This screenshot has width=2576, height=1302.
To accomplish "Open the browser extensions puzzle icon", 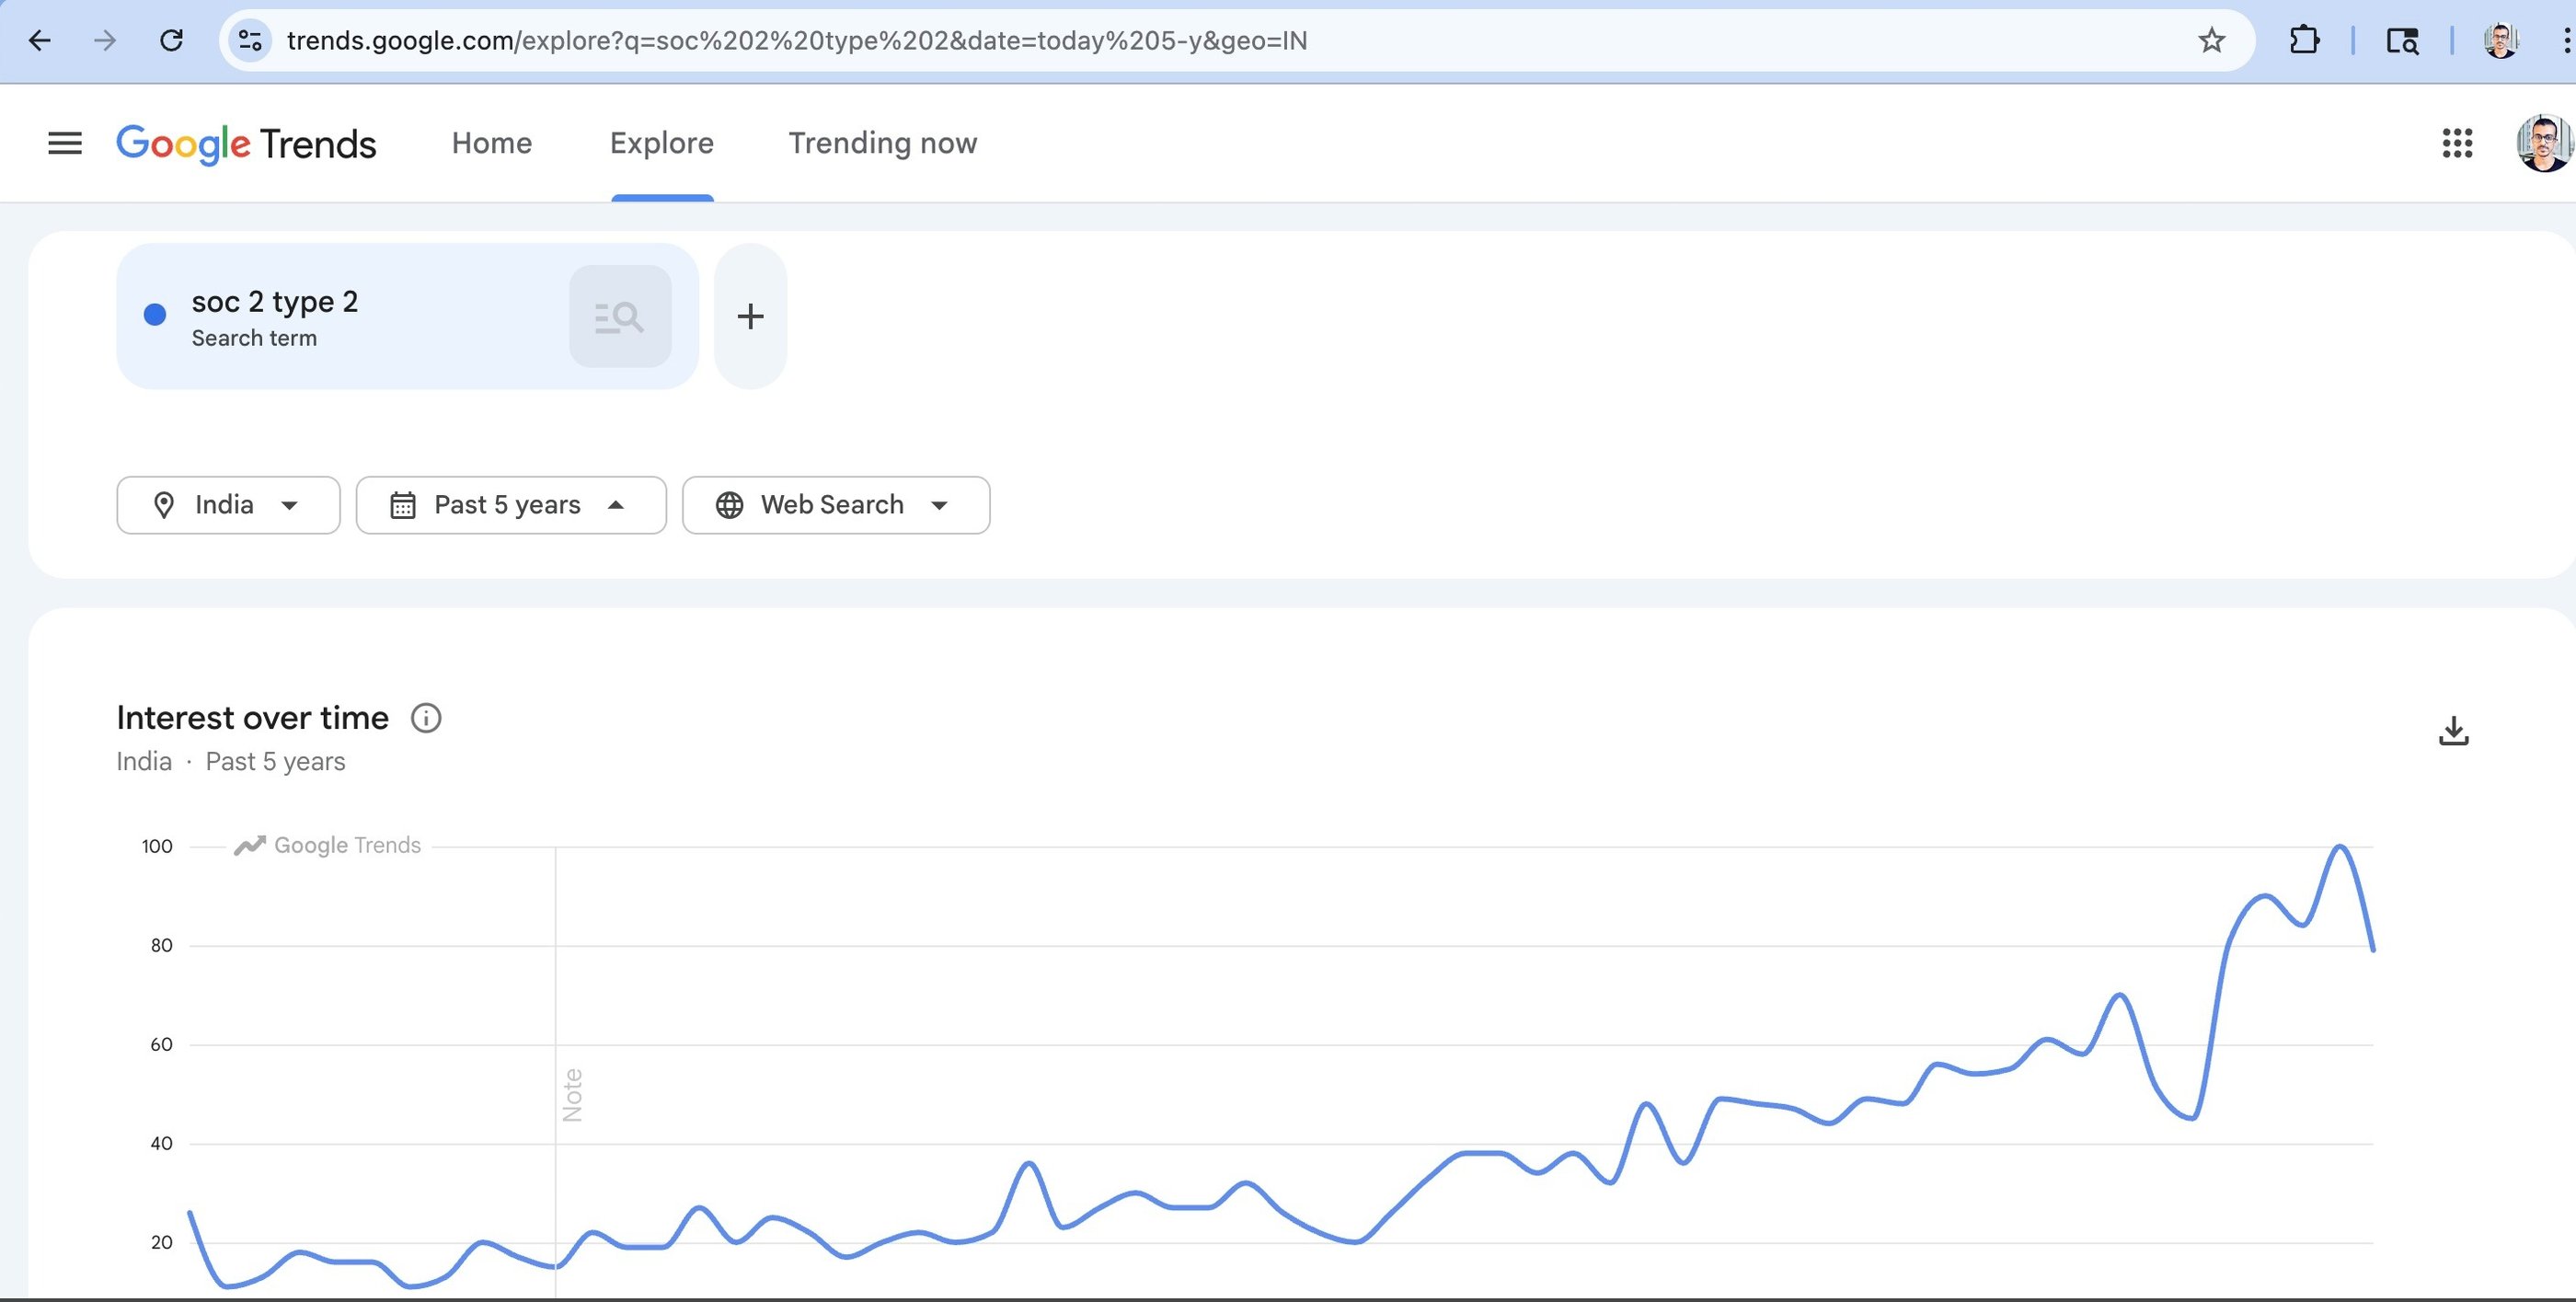I will (x=2304, y=41).
